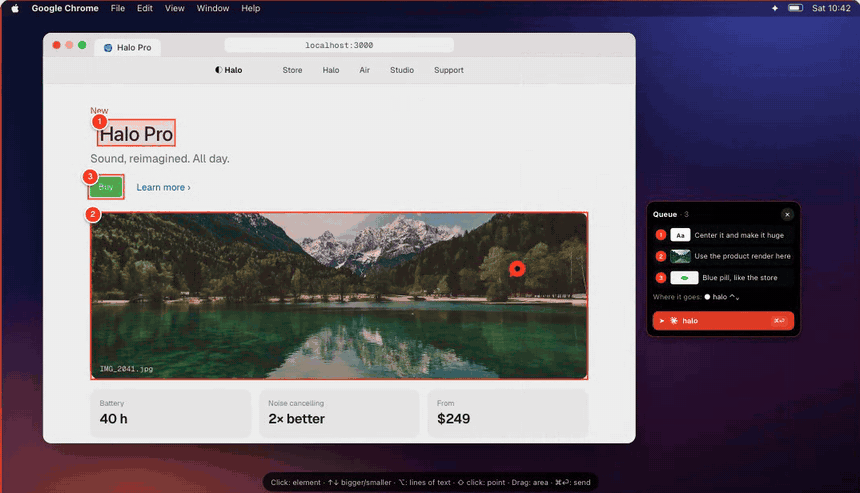This screenshot has height=493, width=860.
Task: Click the green pill thumbnail in the queue
Action: point(684,277)
